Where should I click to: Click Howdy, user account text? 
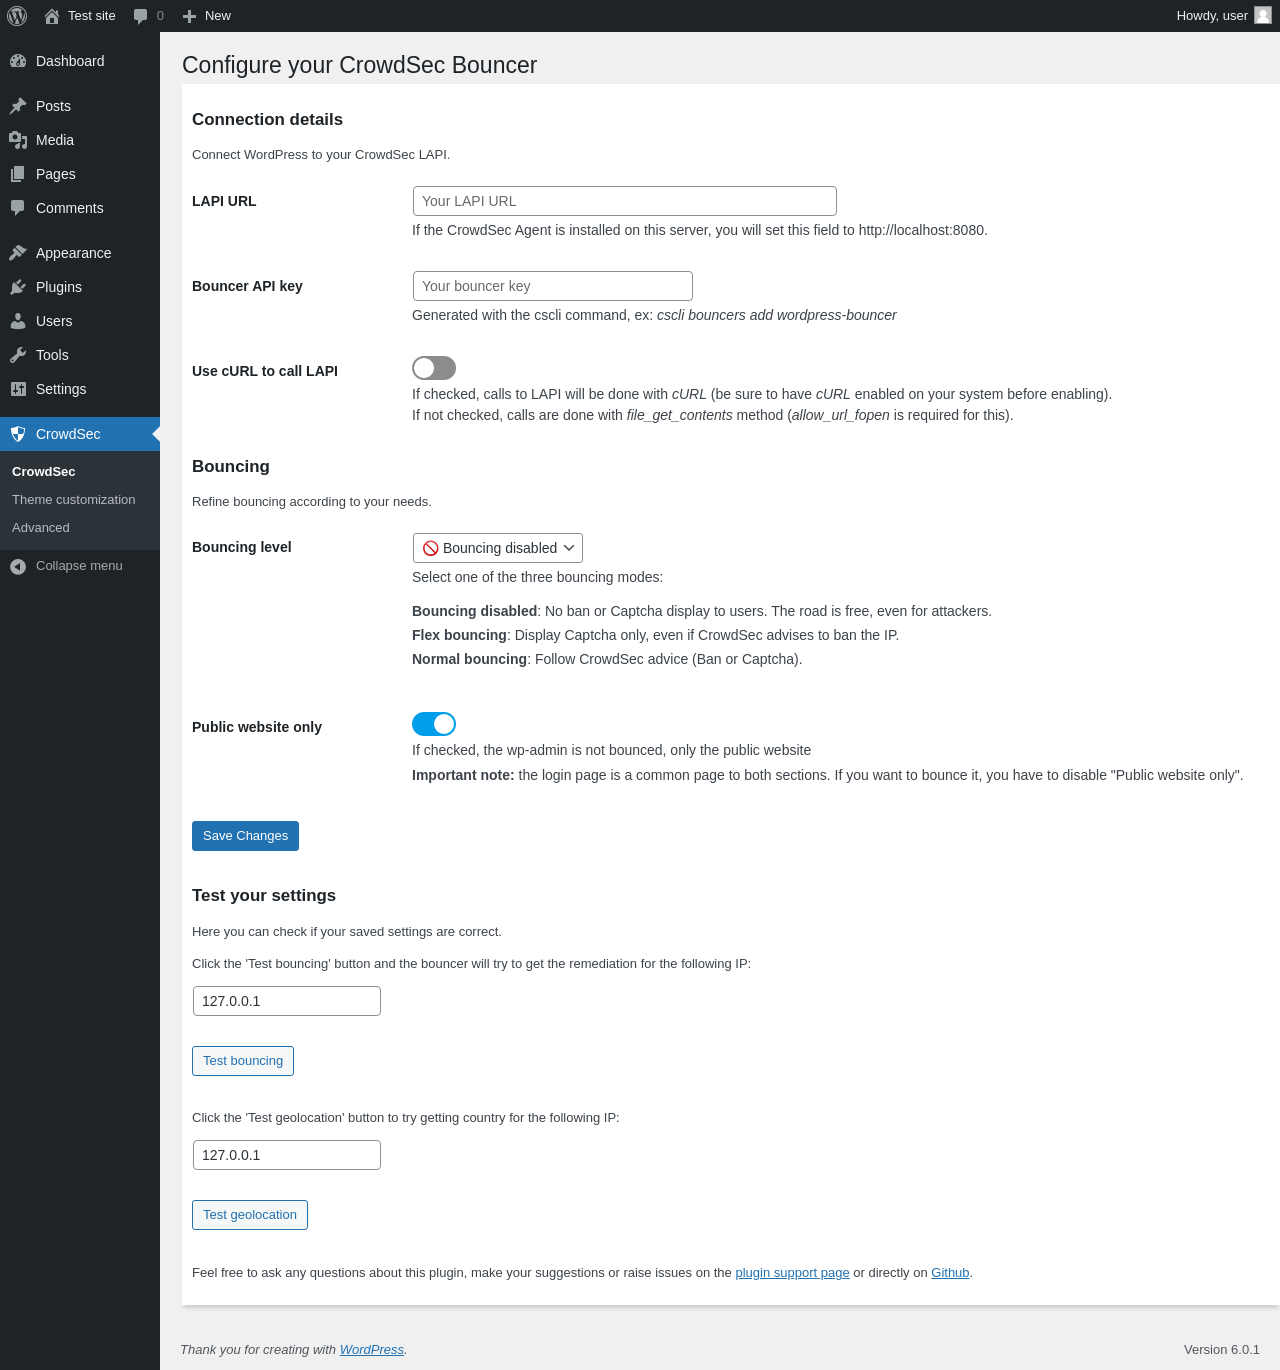click(1212, 16)
